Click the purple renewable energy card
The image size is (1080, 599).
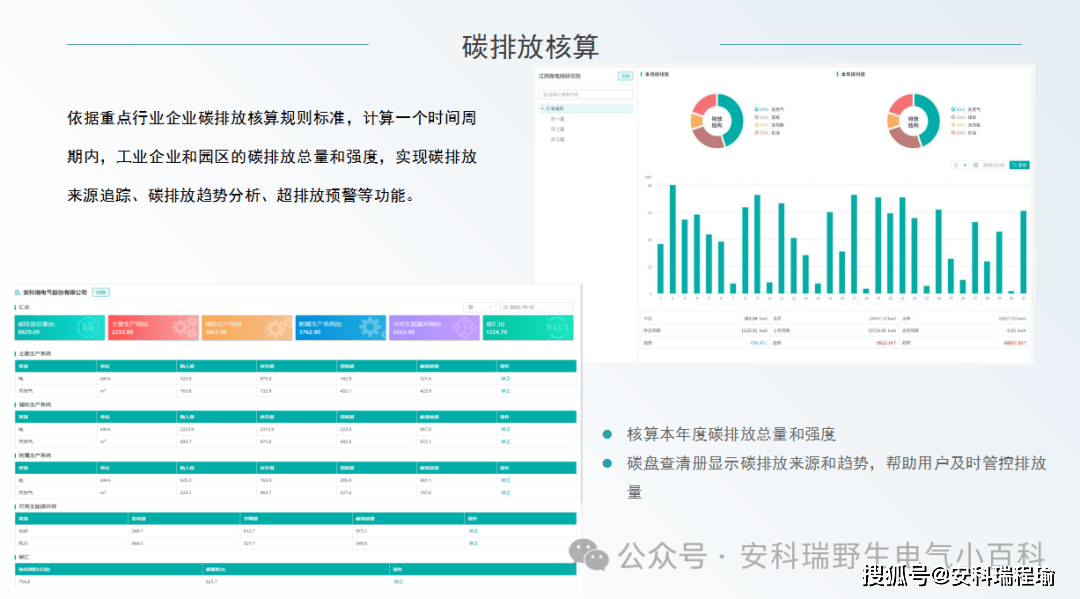(x=435, y=328)
